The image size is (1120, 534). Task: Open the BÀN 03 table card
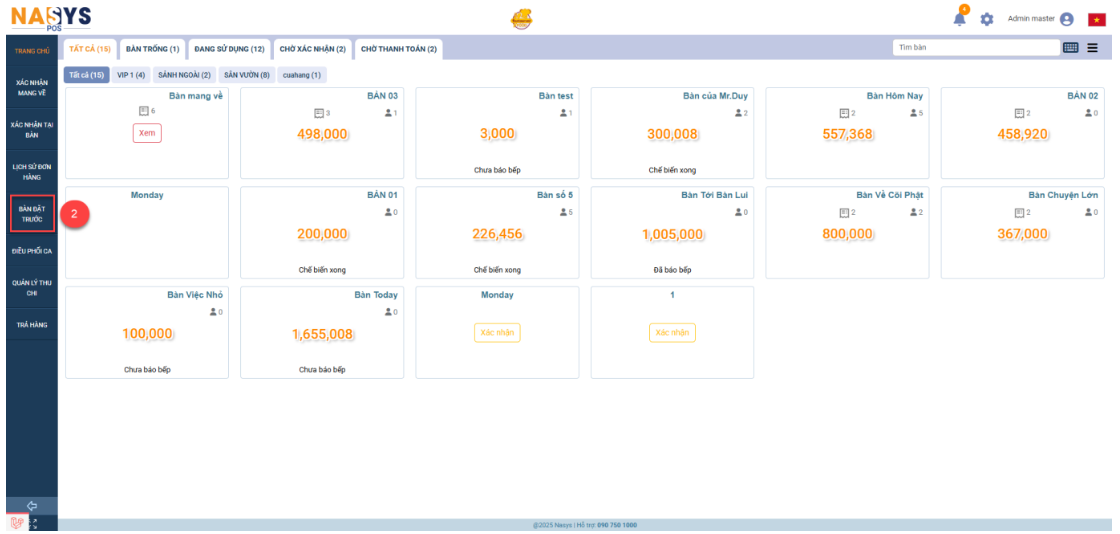(322, 133)
